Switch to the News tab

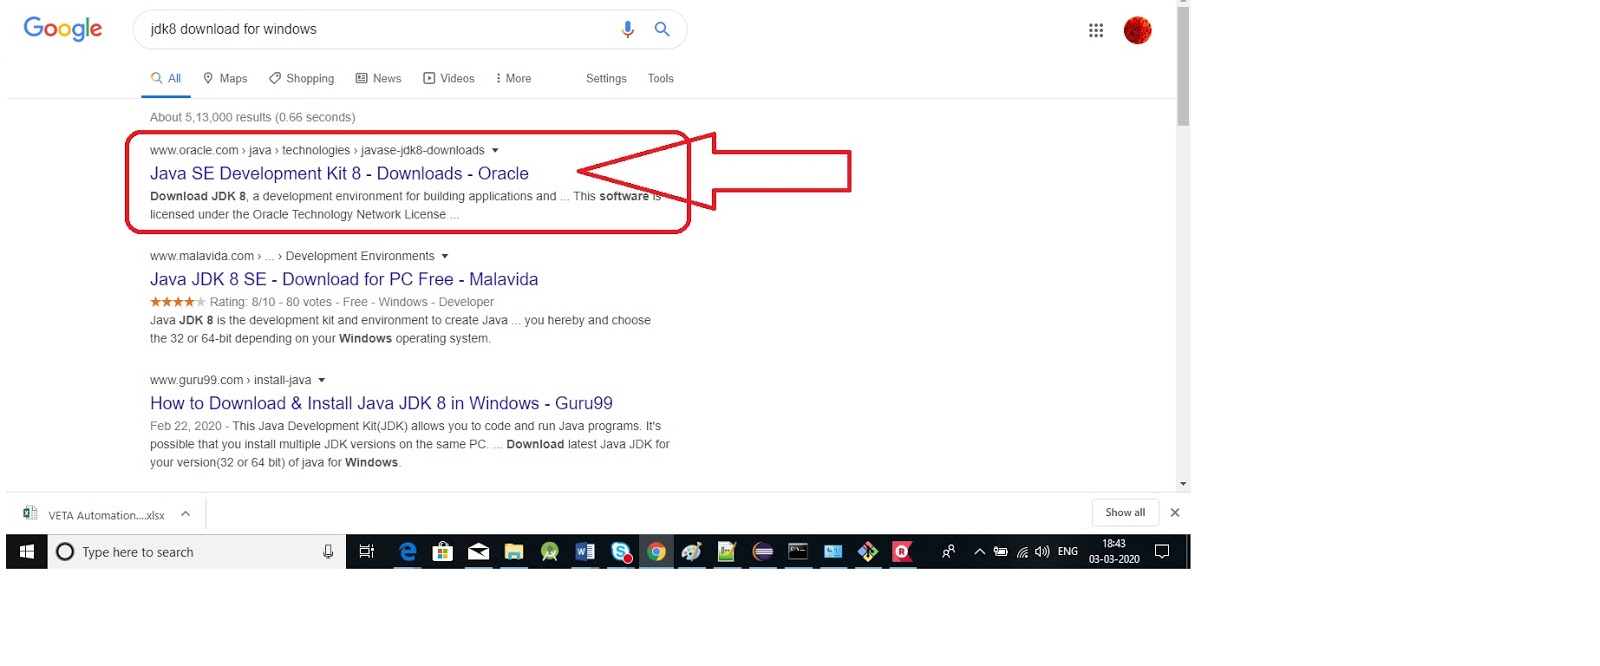[378, 78]
